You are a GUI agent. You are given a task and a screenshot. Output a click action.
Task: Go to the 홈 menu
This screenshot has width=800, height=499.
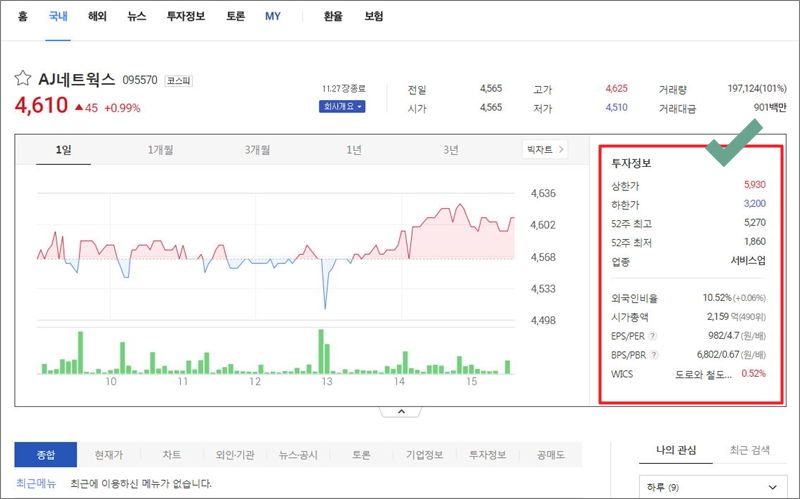click(x=22, y=16)
